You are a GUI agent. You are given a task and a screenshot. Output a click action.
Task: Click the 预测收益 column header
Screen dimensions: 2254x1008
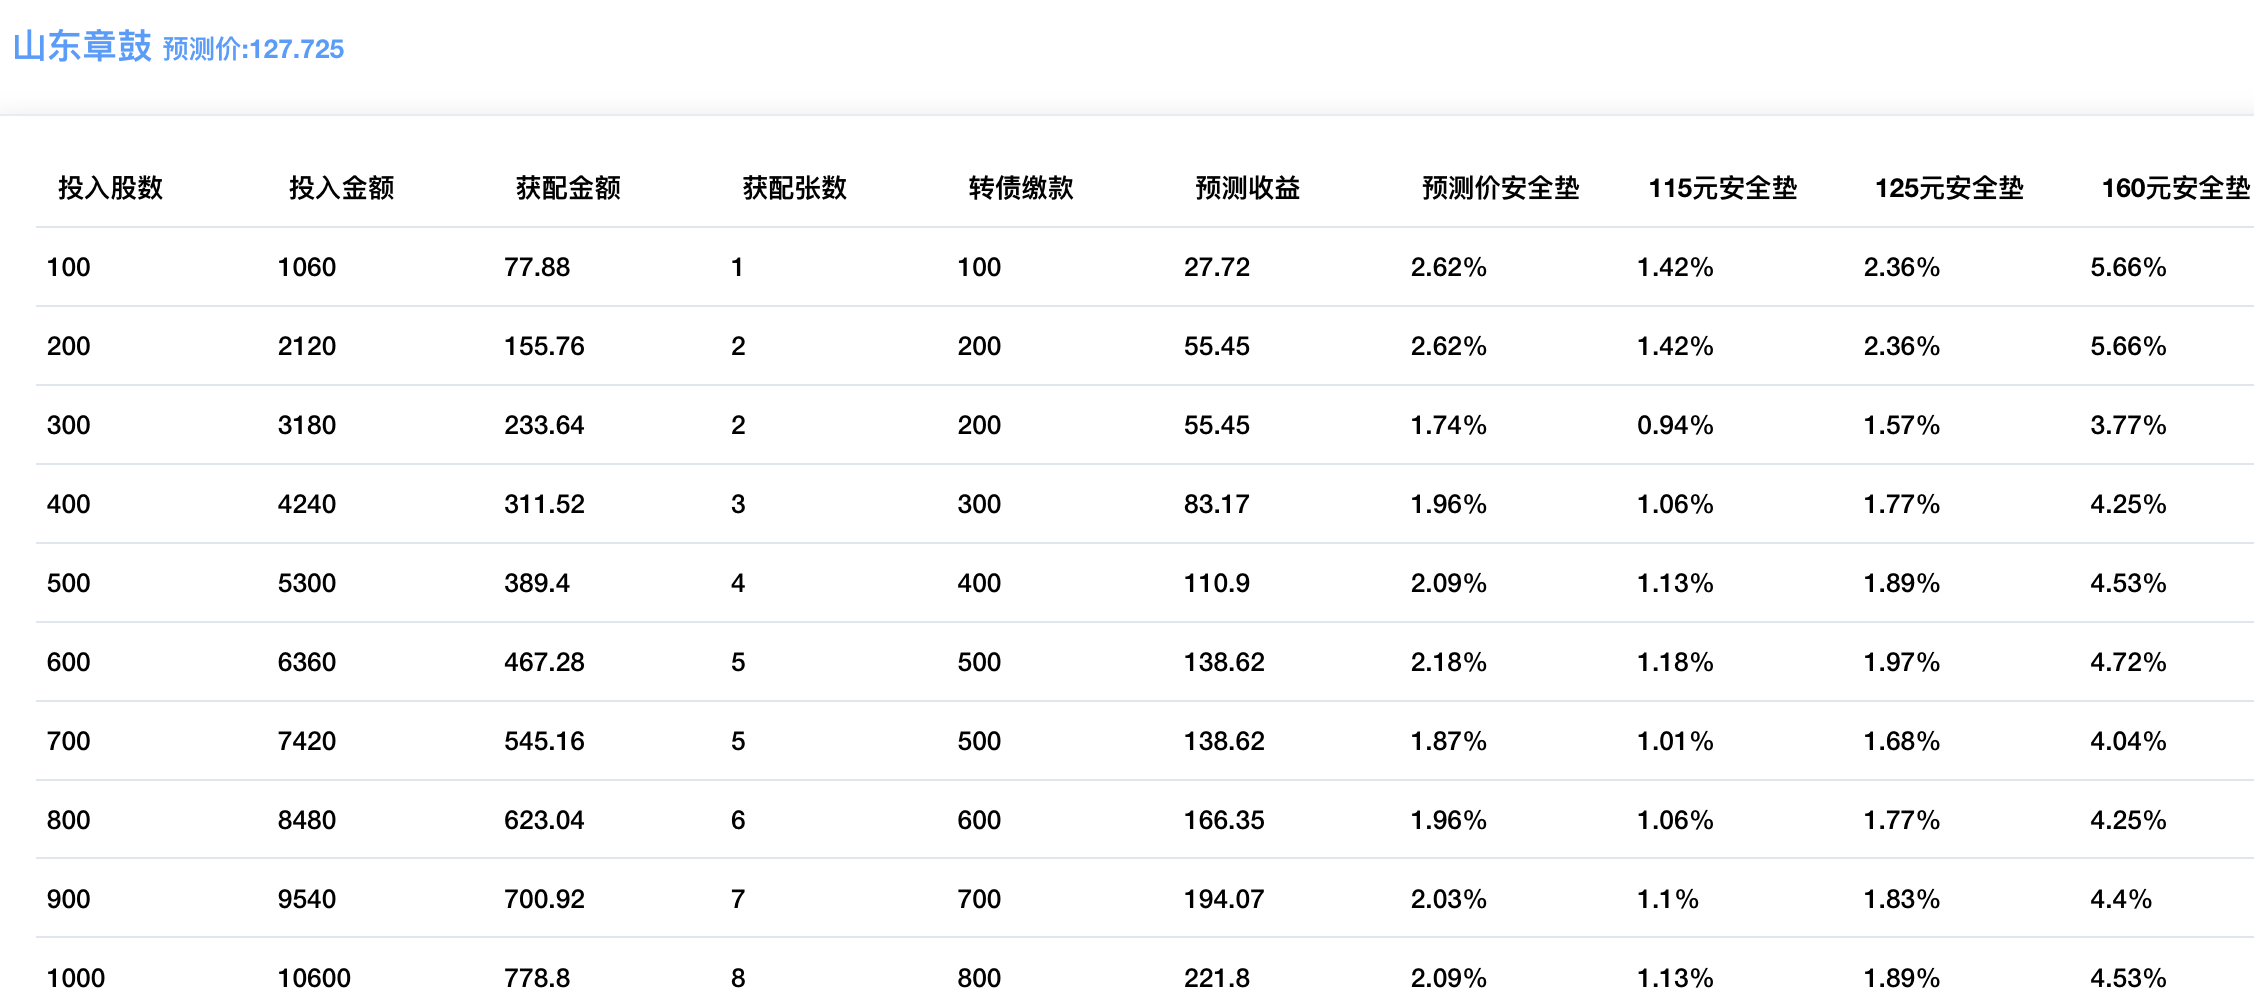(x=1247, y=188)
